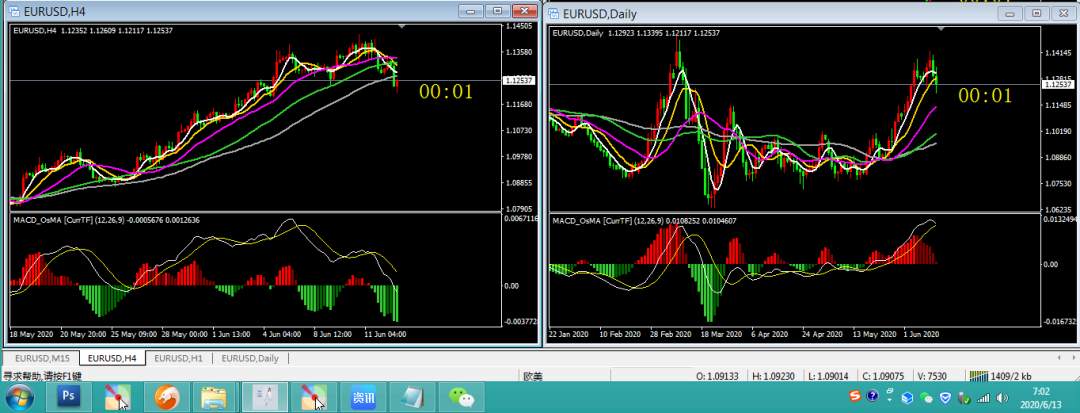Image resolution: width=1080 pixels, height=413 pixels.
Task: Open the blue 资讯 news app in taskbar
Action: click(364, 397)
